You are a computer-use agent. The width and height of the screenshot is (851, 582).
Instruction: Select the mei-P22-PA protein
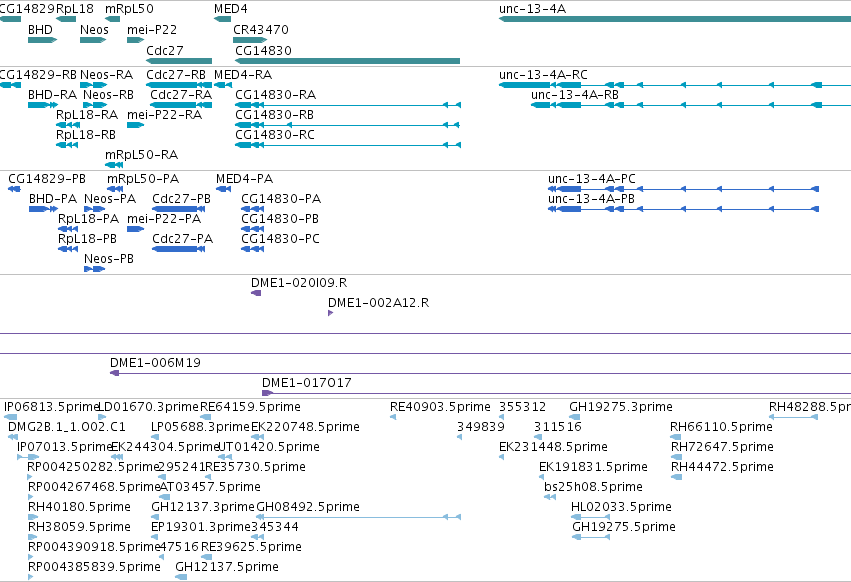(x=136, y=229)
